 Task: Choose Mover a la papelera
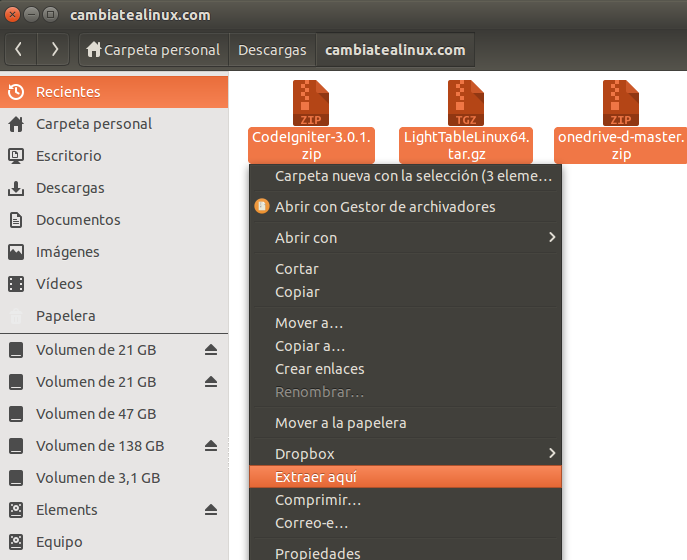(405, 423)
